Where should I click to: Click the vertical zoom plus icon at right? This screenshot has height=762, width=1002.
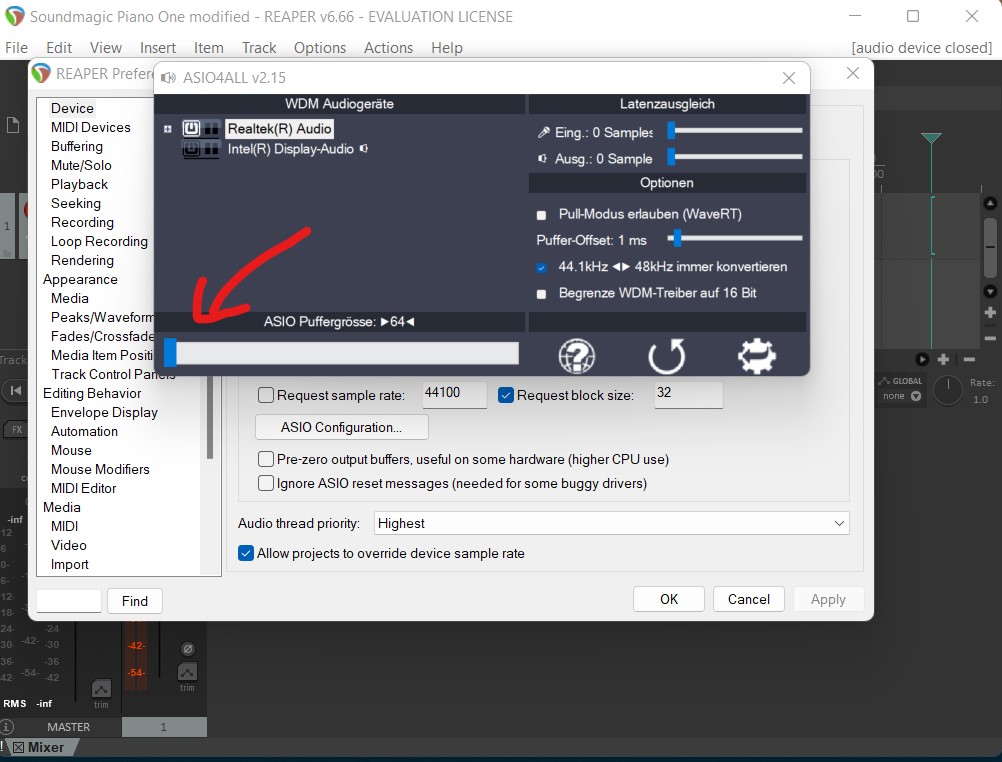coord(990,312)
